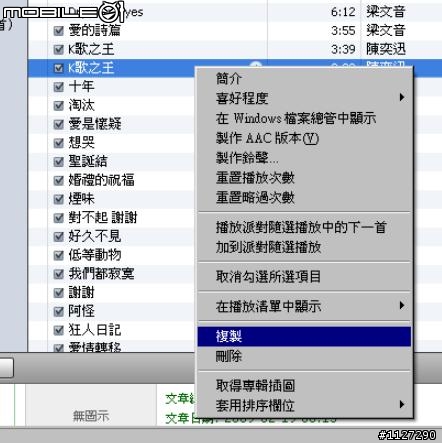Click the song title 十年
442x443 pixels.
pos(81,87)
